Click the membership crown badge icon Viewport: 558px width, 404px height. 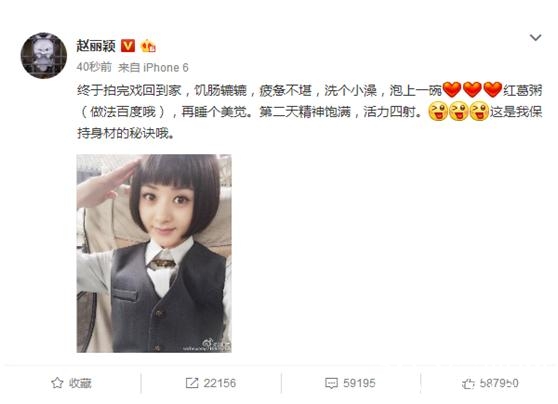point(148,46)
